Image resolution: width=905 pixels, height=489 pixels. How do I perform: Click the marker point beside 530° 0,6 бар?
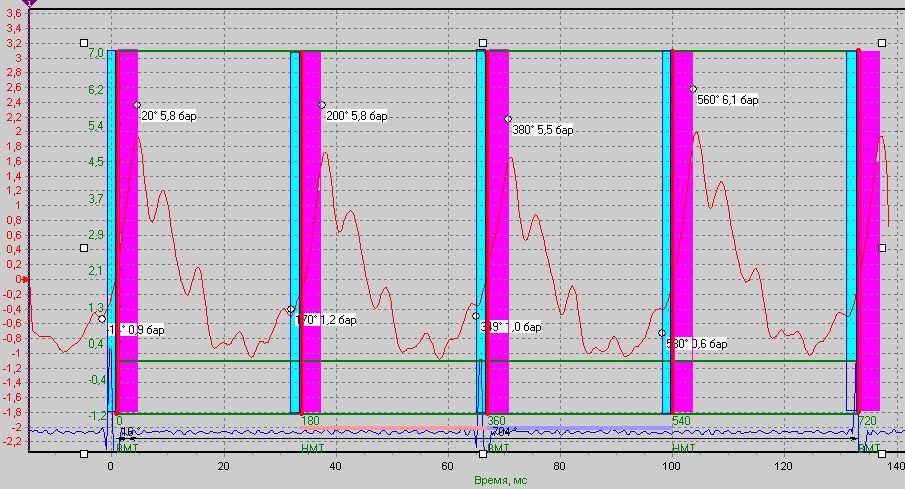[662, 333]
